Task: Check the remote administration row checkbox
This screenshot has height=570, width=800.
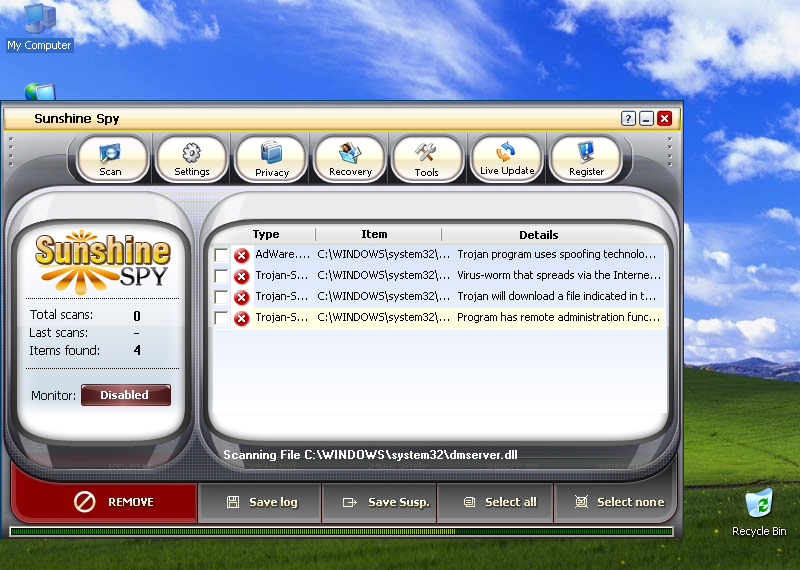Action: click(x=221, y=318)
